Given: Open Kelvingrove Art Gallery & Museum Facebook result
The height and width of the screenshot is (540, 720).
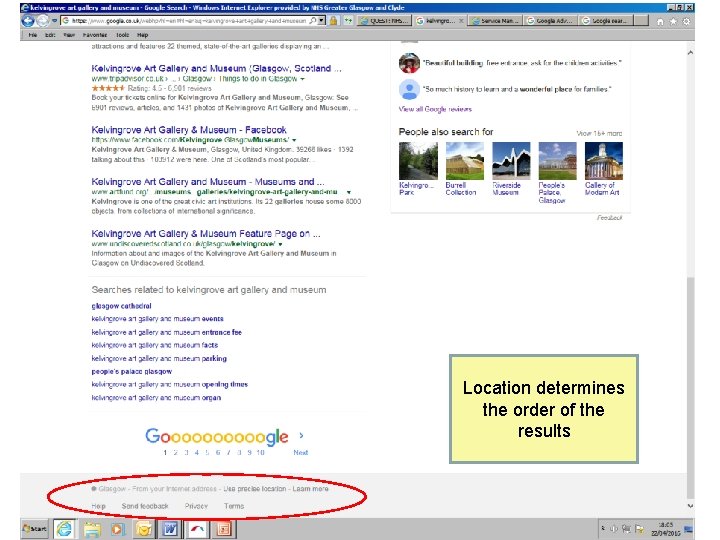Looking at the screenshot, I should click(189, 130).
